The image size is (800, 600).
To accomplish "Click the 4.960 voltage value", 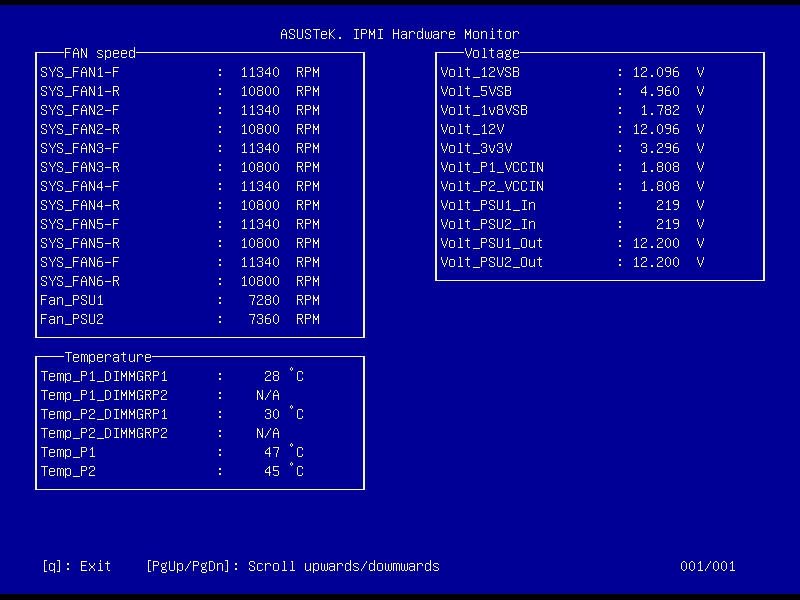I will coord(660,91).
